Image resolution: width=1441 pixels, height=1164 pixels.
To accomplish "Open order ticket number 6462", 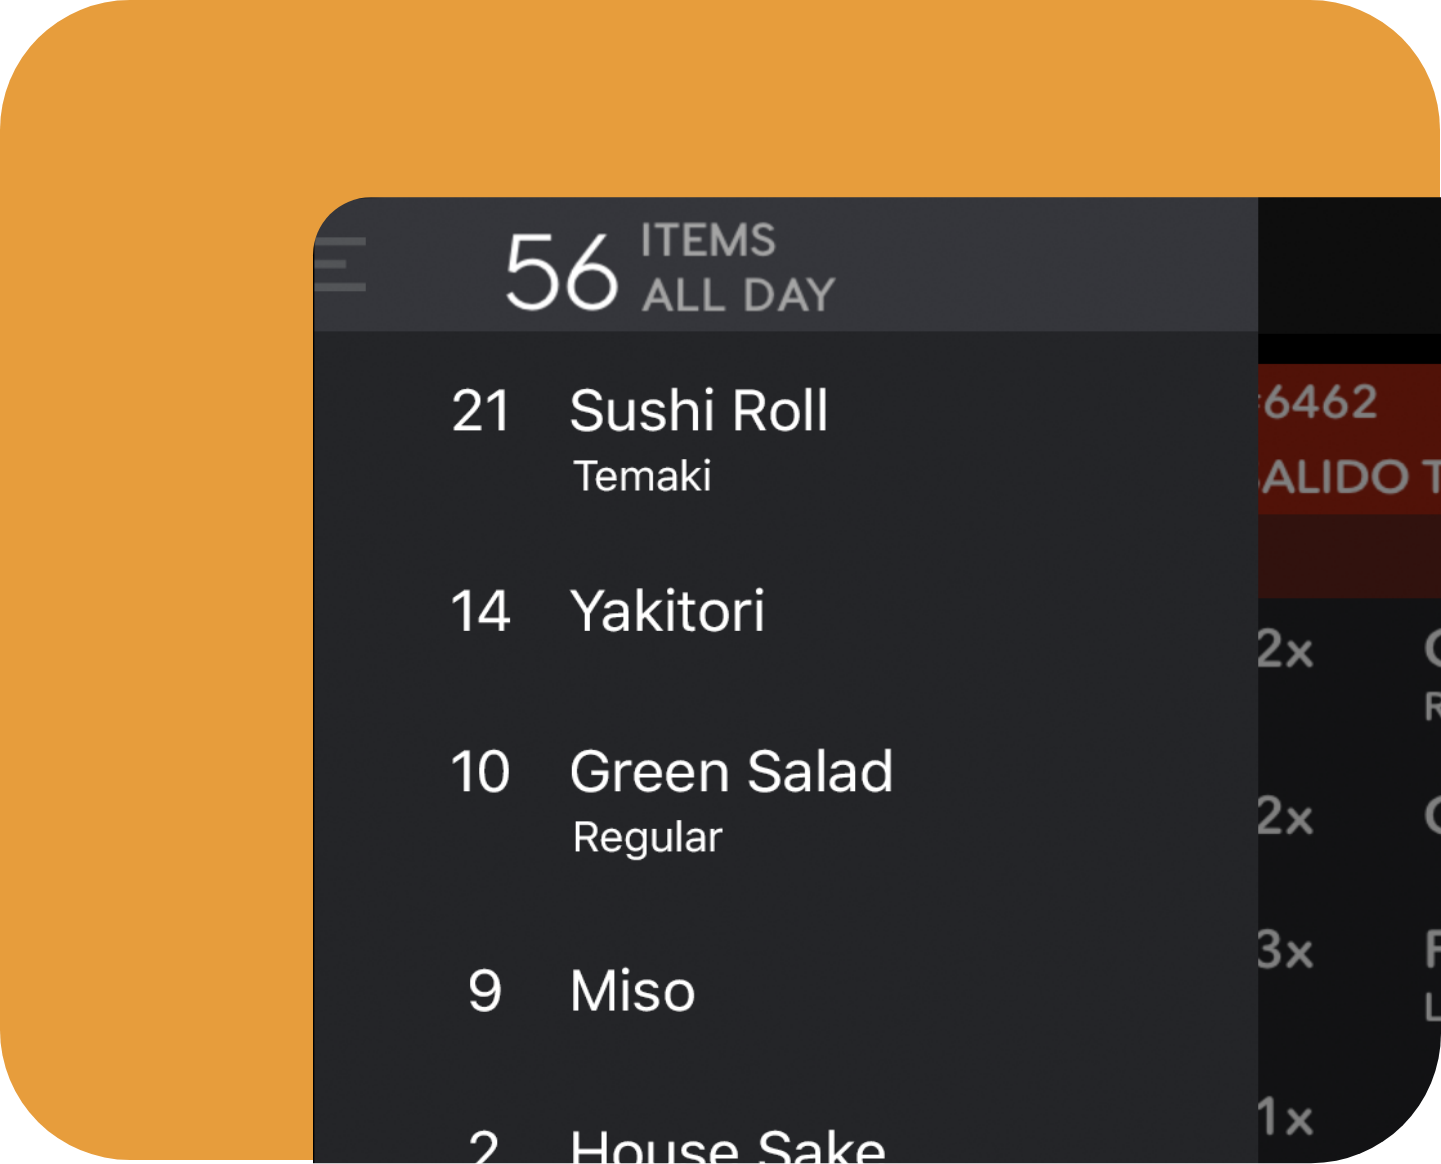I will point(1320,403).
